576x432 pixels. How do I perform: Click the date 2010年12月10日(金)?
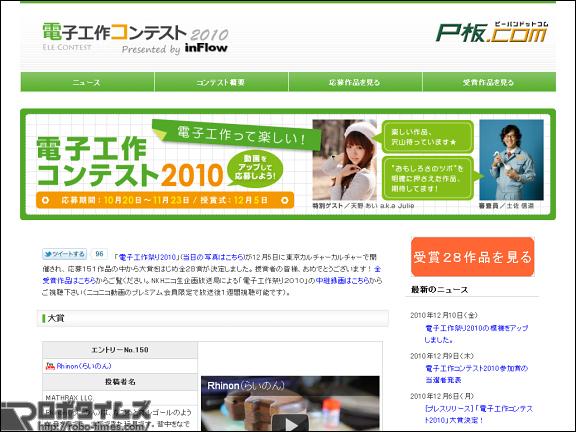444,315
